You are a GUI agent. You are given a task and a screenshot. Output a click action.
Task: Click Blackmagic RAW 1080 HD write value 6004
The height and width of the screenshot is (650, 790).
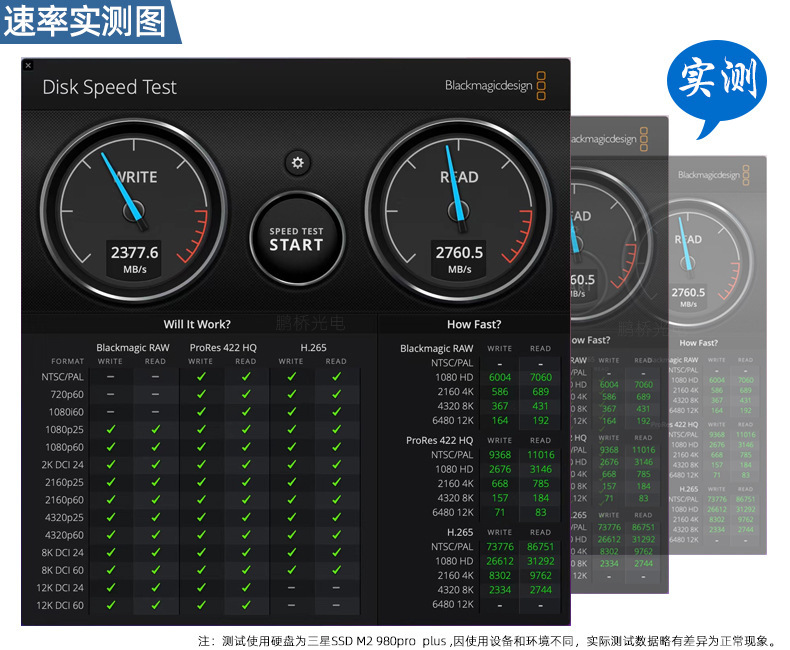(500, 377)
